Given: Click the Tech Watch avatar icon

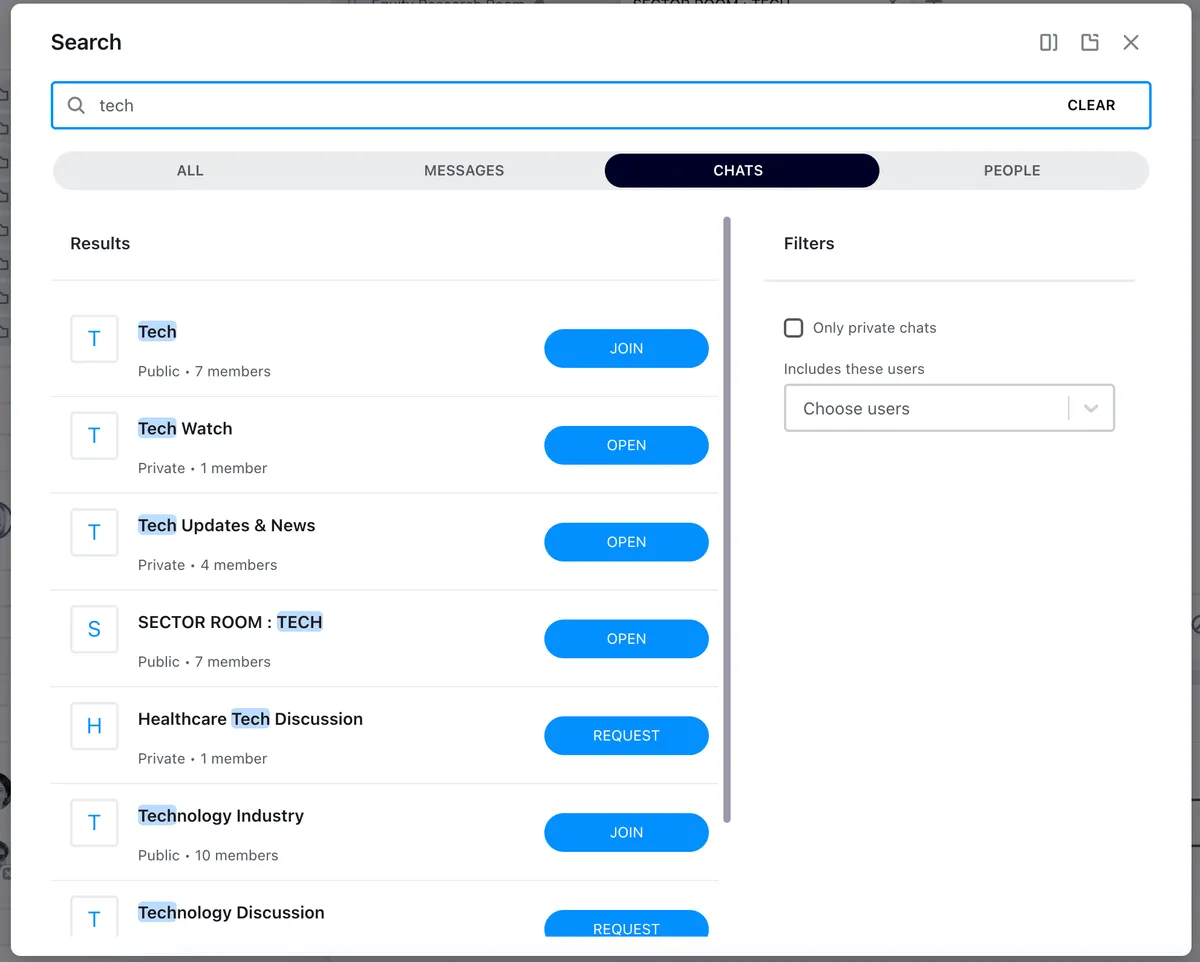Looking at the screenshot, I should pyautogui.click(x=94, y=436).
